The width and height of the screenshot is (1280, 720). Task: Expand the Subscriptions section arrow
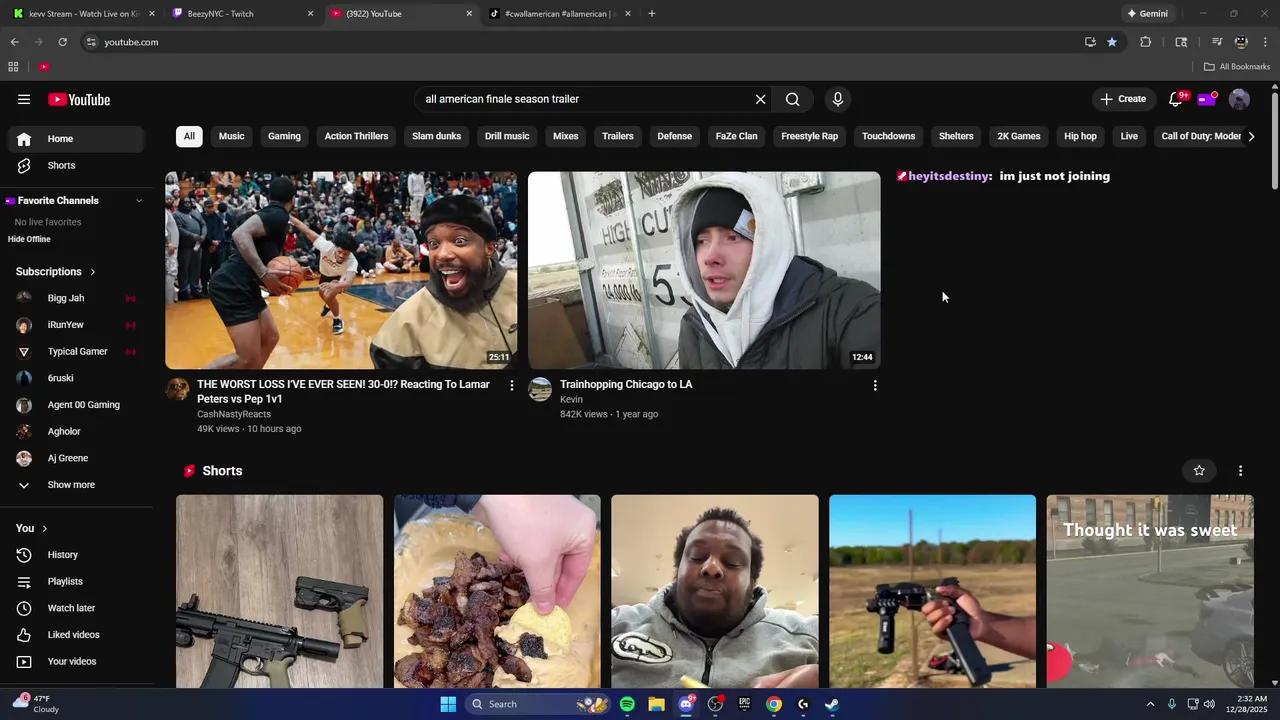pos(93,272)
